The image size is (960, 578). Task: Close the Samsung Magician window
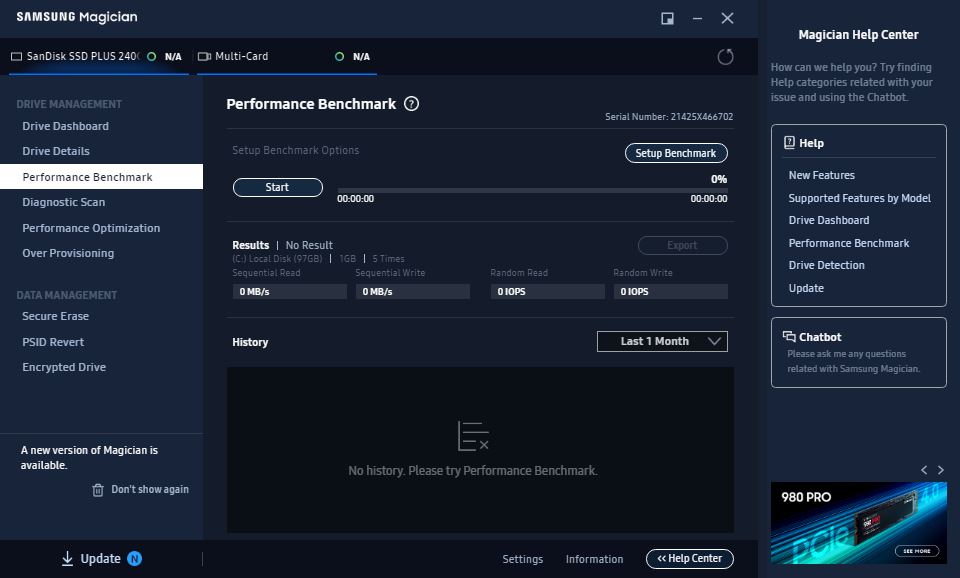pos(727,18)
